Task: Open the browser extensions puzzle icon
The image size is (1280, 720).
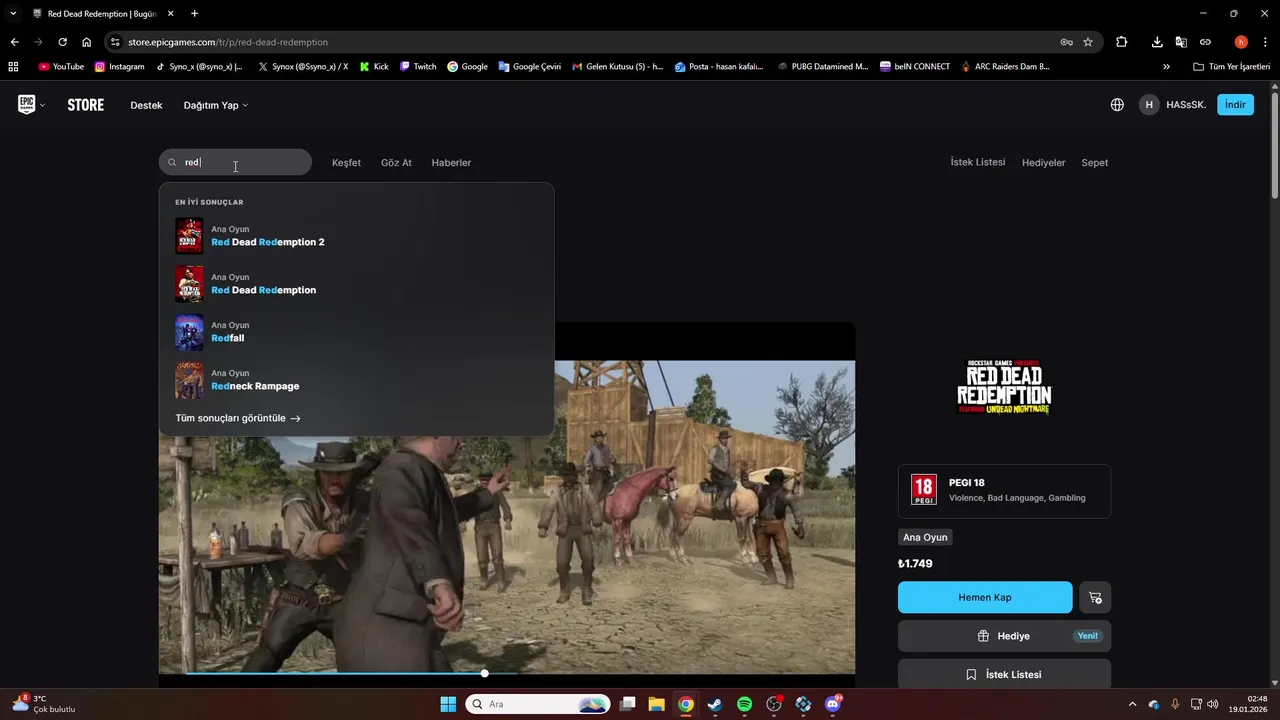Action: [x=1121, y=42]
